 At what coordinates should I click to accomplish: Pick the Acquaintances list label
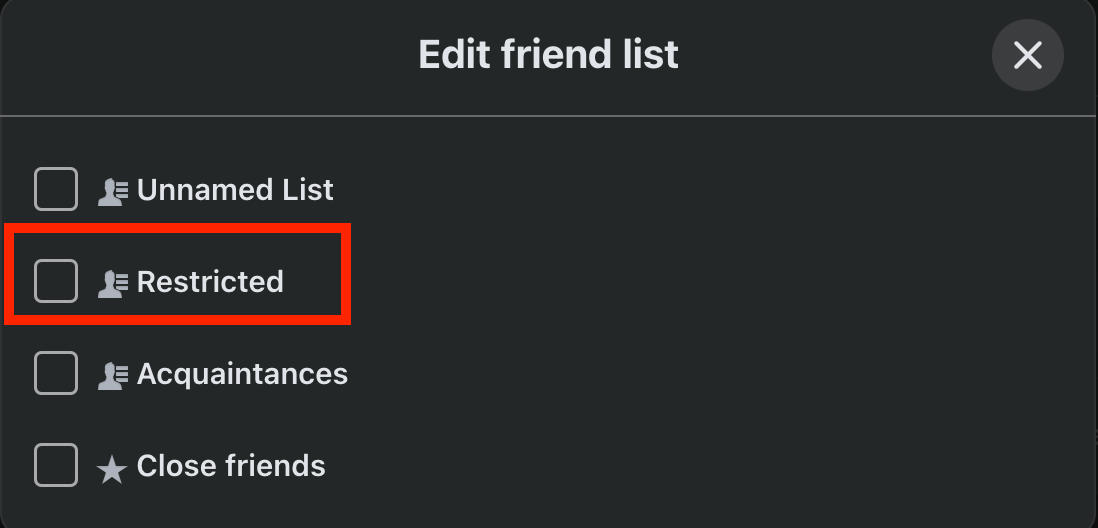click(x=242, y=374)
